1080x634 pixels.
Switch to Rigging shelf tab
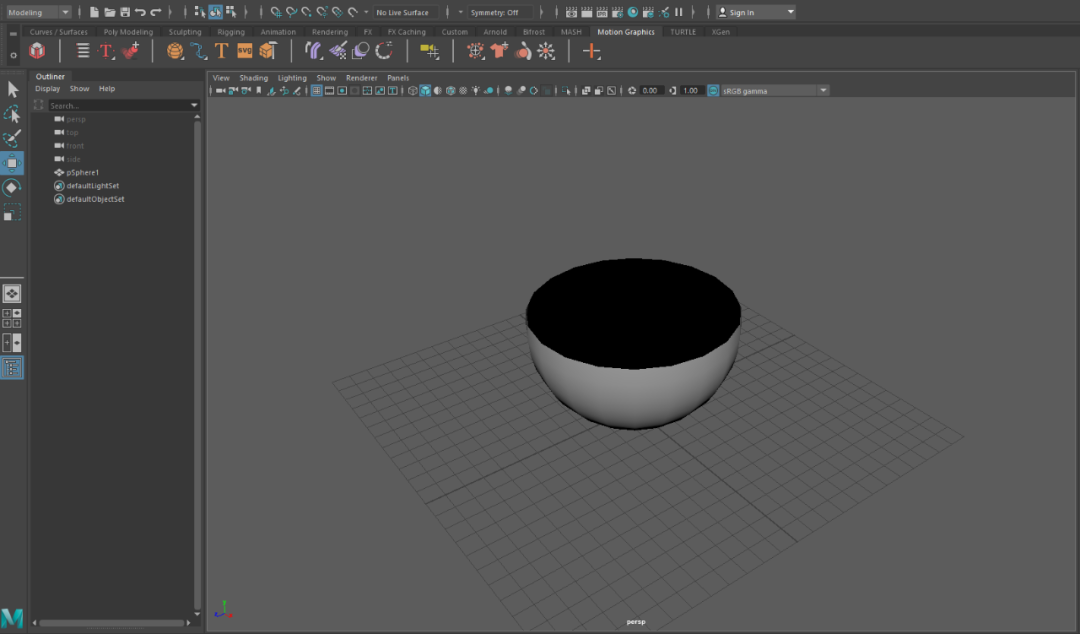231,32
